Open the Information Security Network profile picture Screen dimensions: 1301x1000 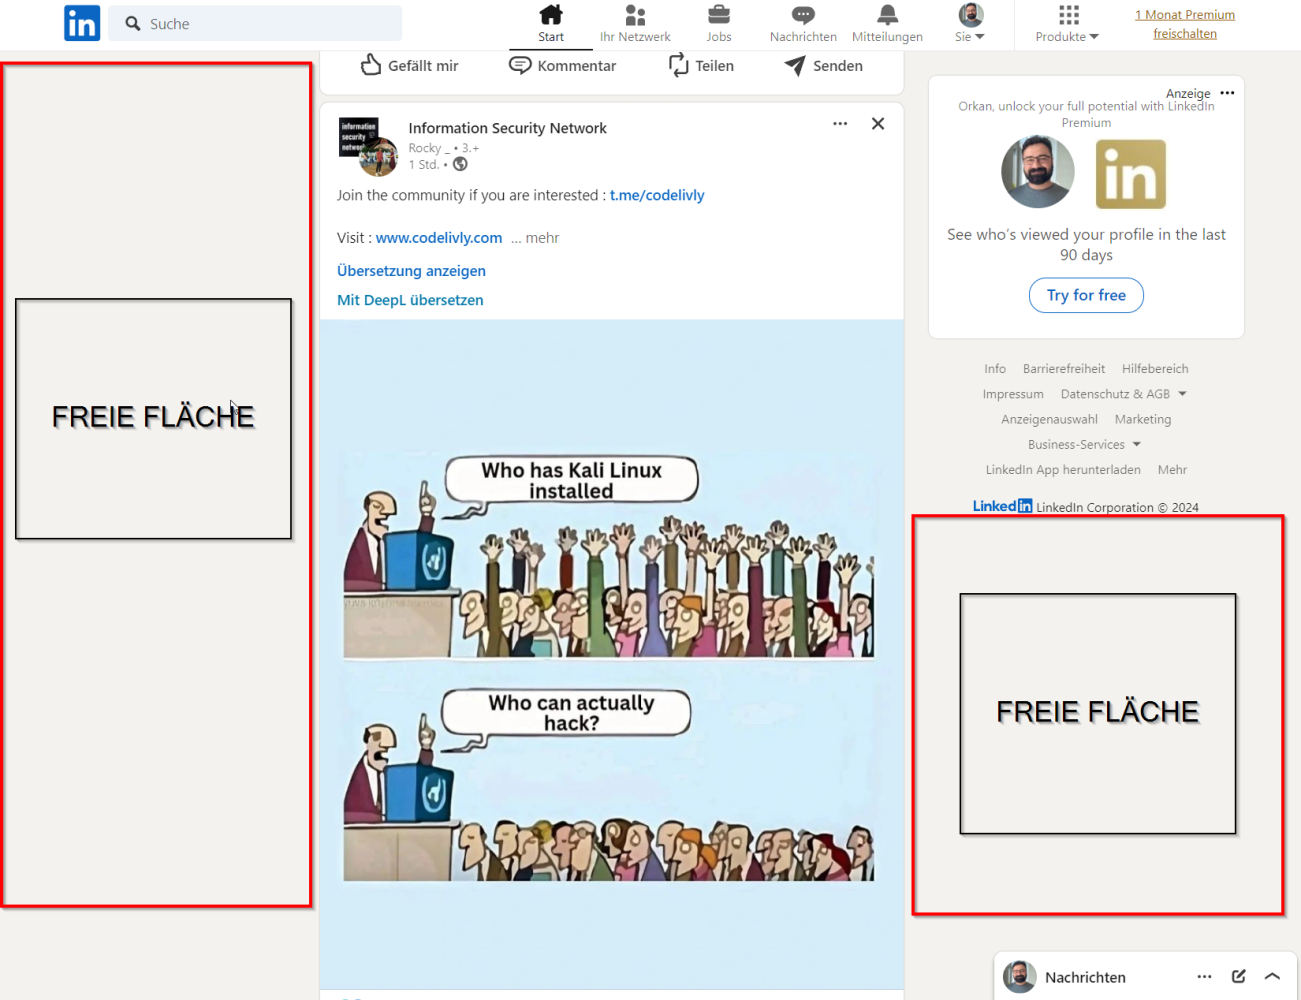[368, 146]
